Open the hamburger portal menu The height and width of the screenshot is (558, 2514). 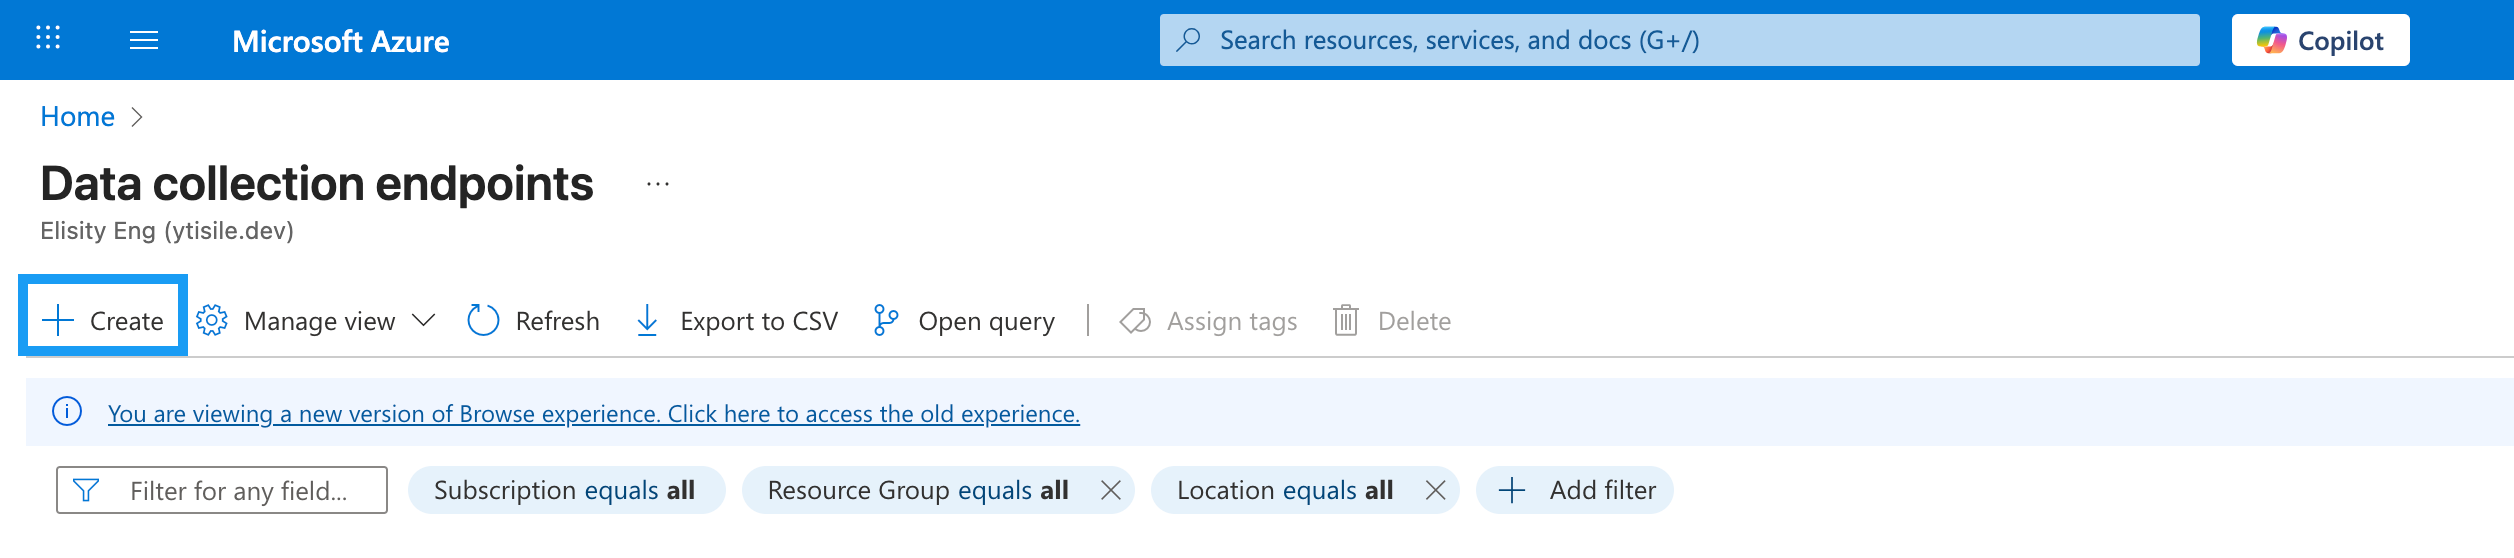click(144, 40)
